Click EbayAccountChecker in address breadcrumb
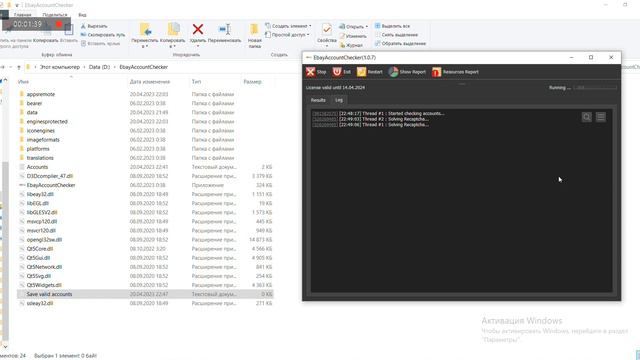 click(143, 67)
